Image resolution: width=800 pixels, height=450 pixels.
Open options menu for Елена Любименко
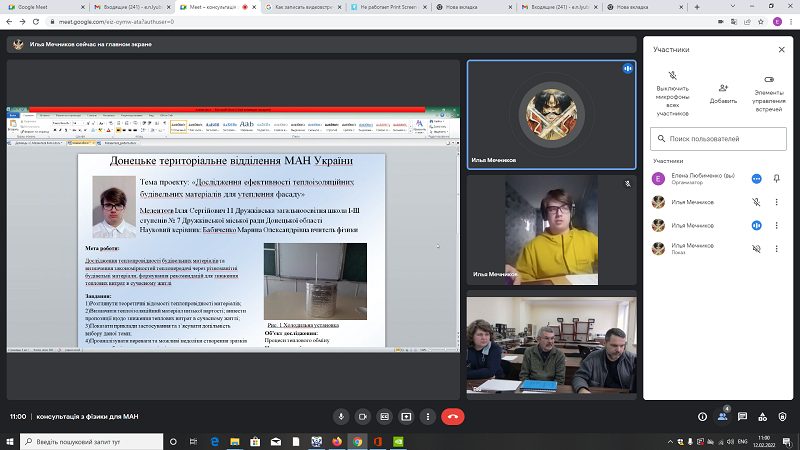[757, 179]
